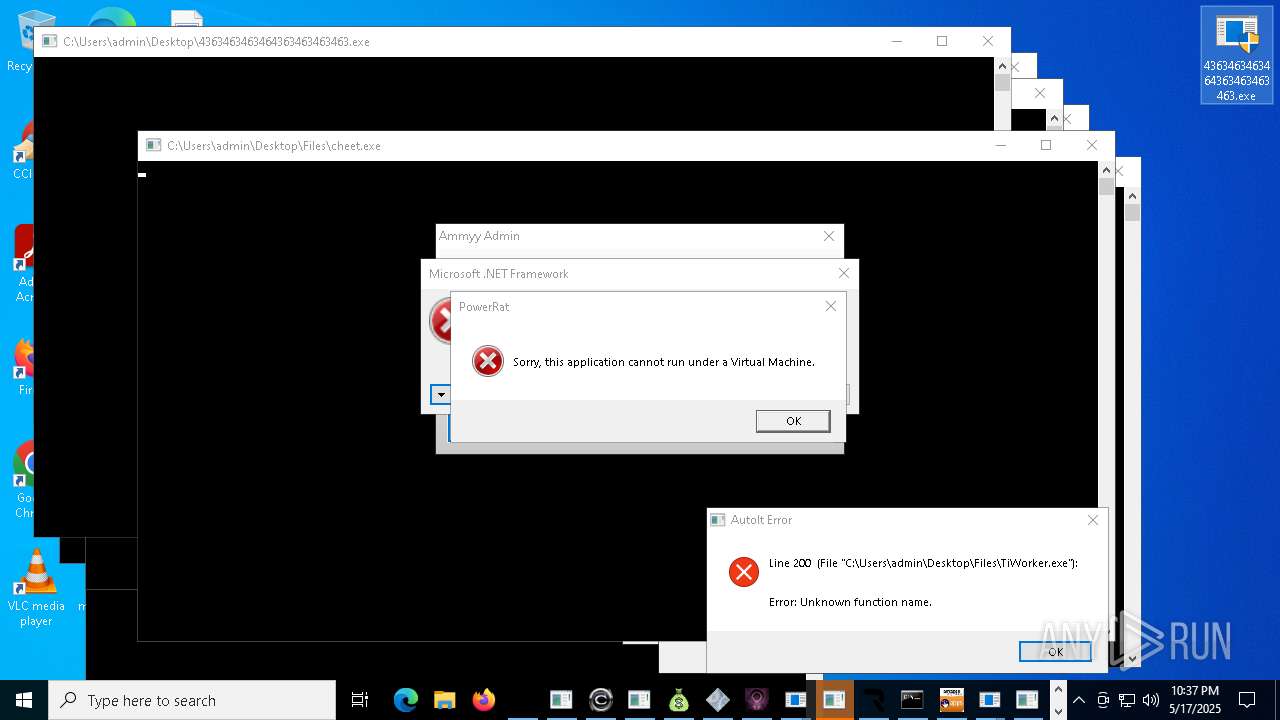The image size is (1280, 720).
Task: Click the 'Line 200' TiWorker.exe error text
Action: coord(923,563)
